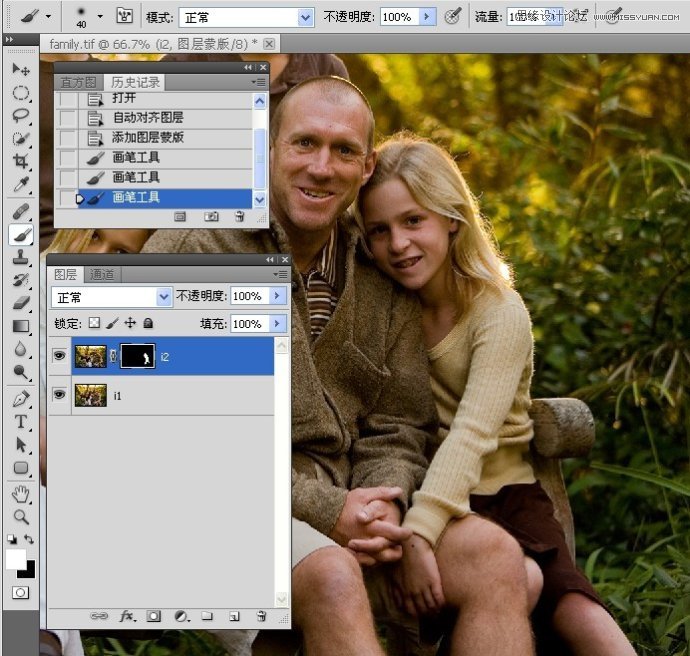Select the Healing Brush tool

coord(21,211)
